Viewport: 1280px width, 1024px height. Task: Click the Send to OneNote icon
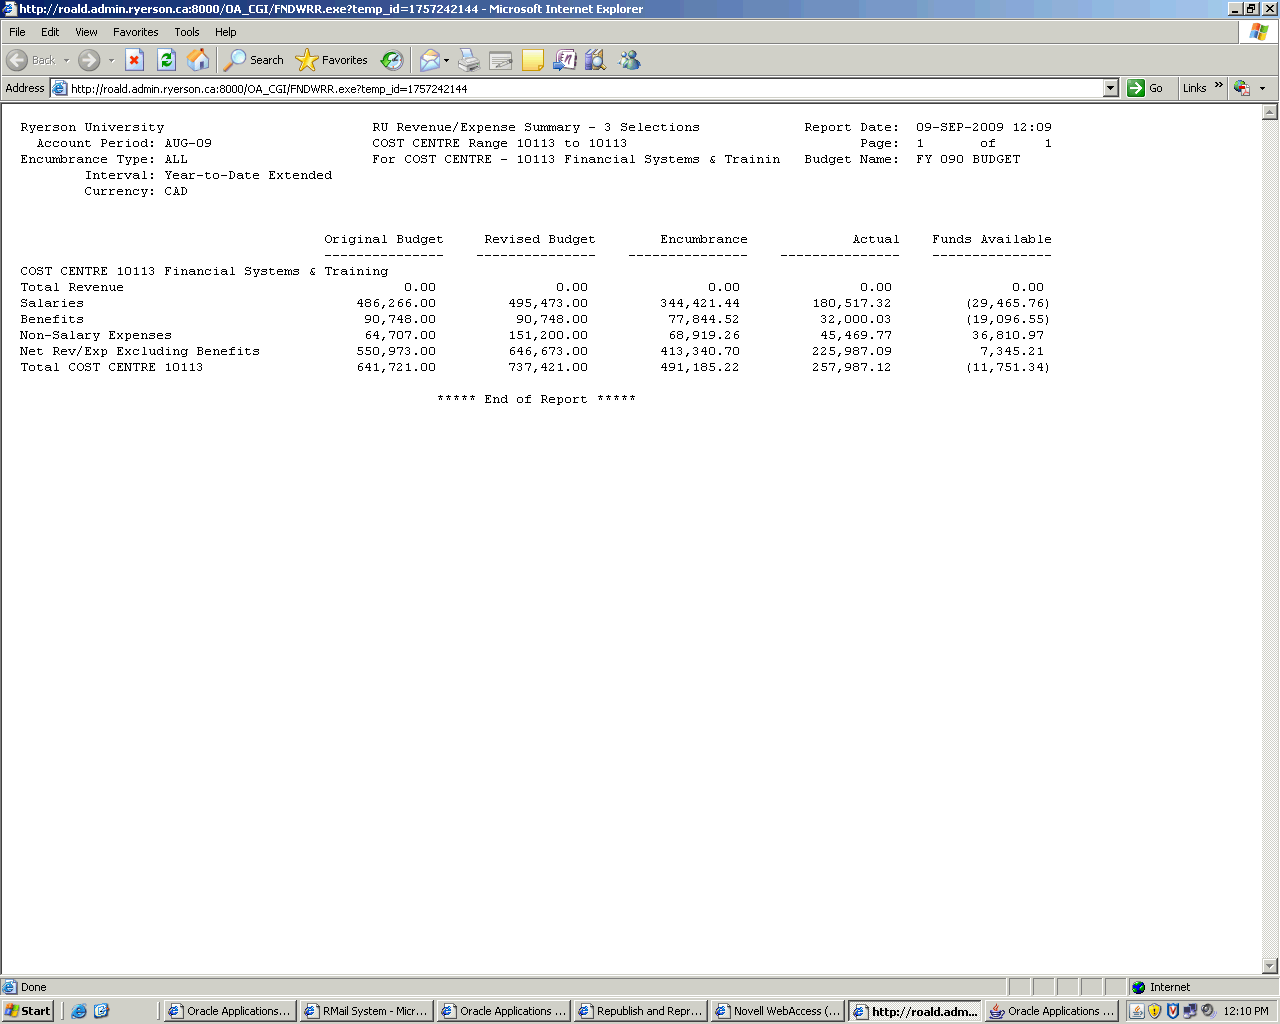point(565,60)
